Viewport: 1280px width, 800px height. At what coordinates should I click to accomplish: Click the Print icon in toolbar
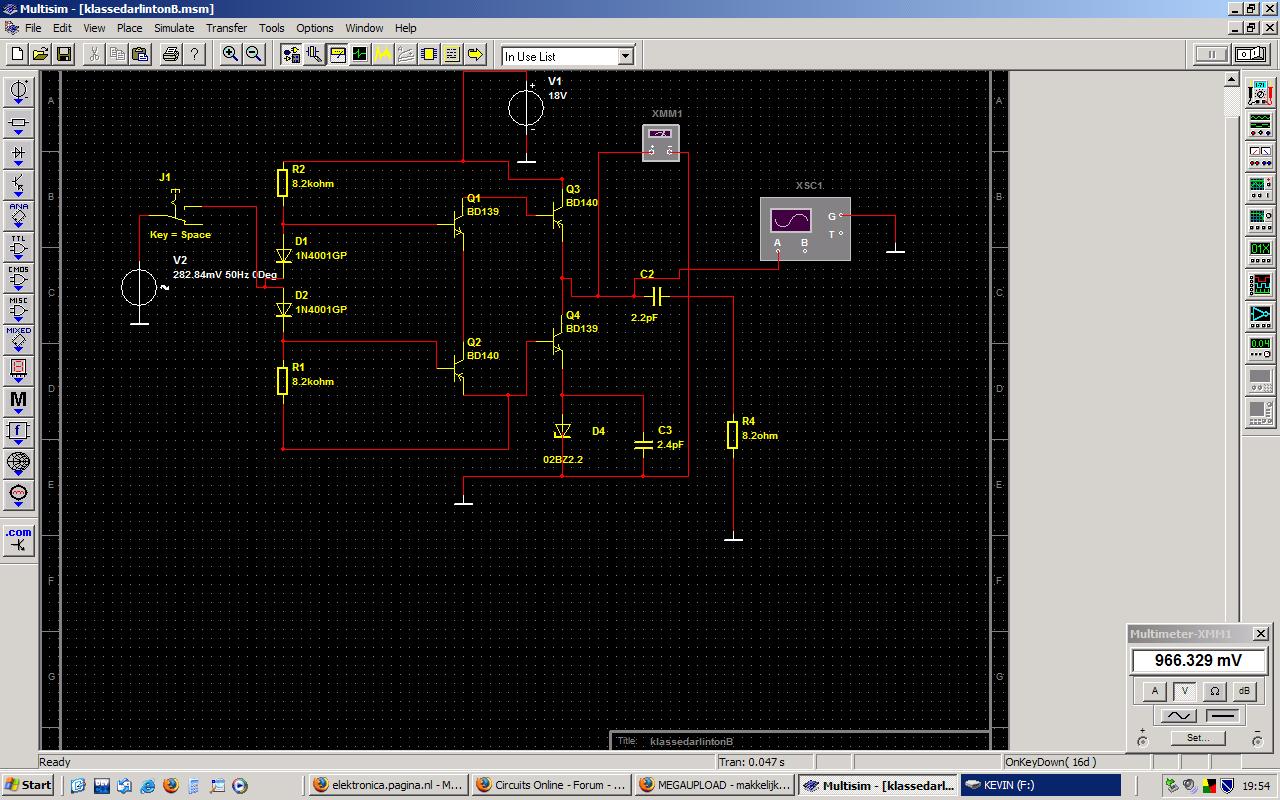tap(170, 54)
